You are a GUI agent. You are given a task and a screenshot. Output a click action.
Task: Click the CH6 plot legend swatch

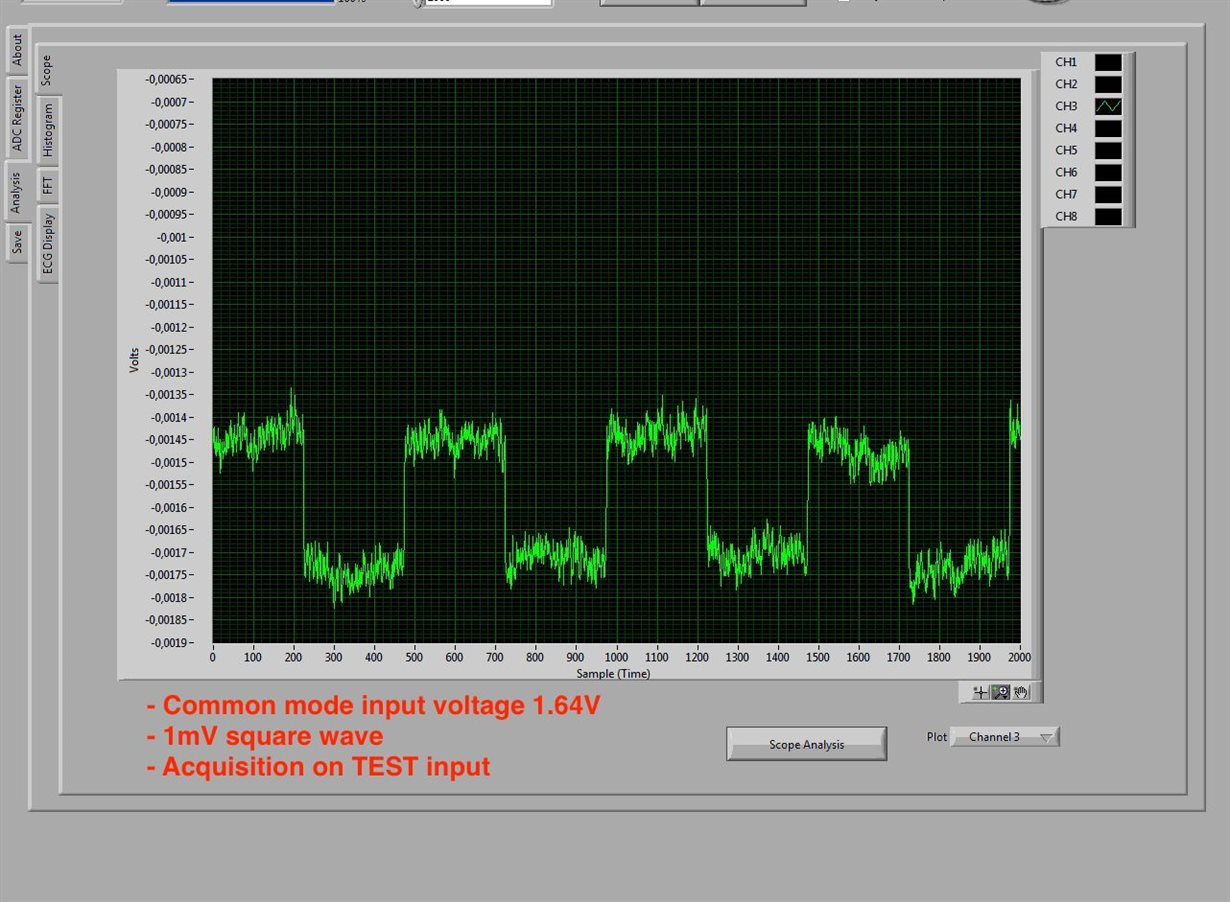(x=1108, y=172)
